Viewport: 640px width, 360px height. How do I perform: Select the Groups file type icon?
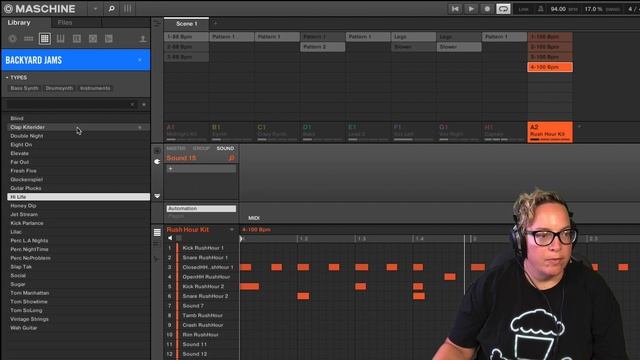[29, 39]
